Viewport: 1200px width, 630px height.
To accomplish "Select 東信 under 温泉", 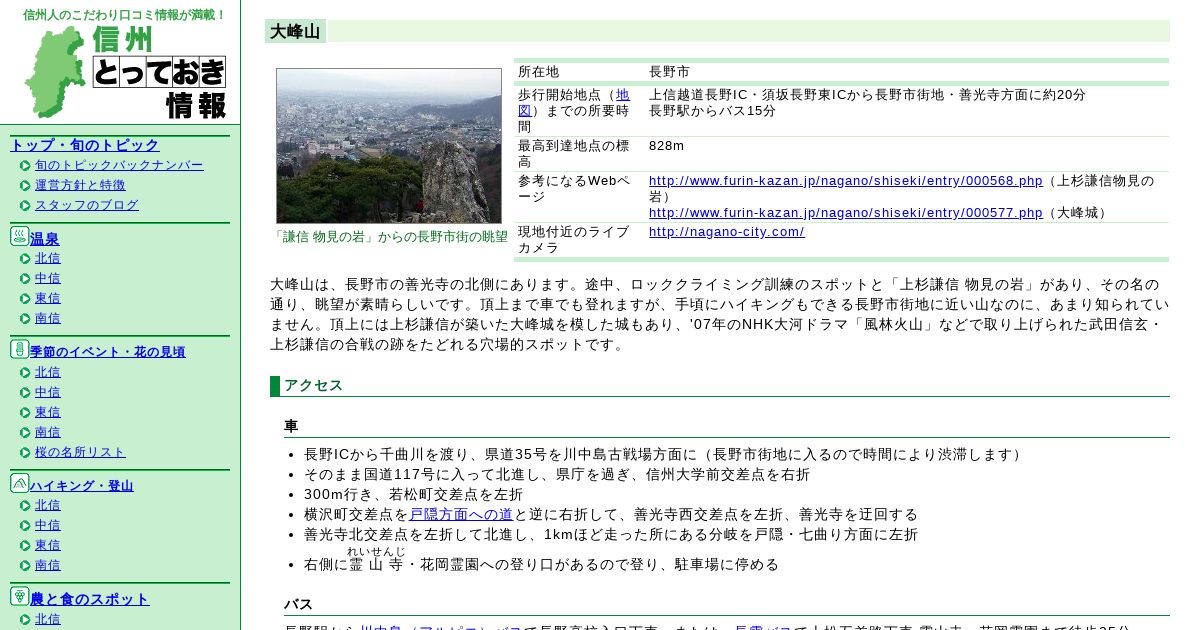I will [48, 298].
